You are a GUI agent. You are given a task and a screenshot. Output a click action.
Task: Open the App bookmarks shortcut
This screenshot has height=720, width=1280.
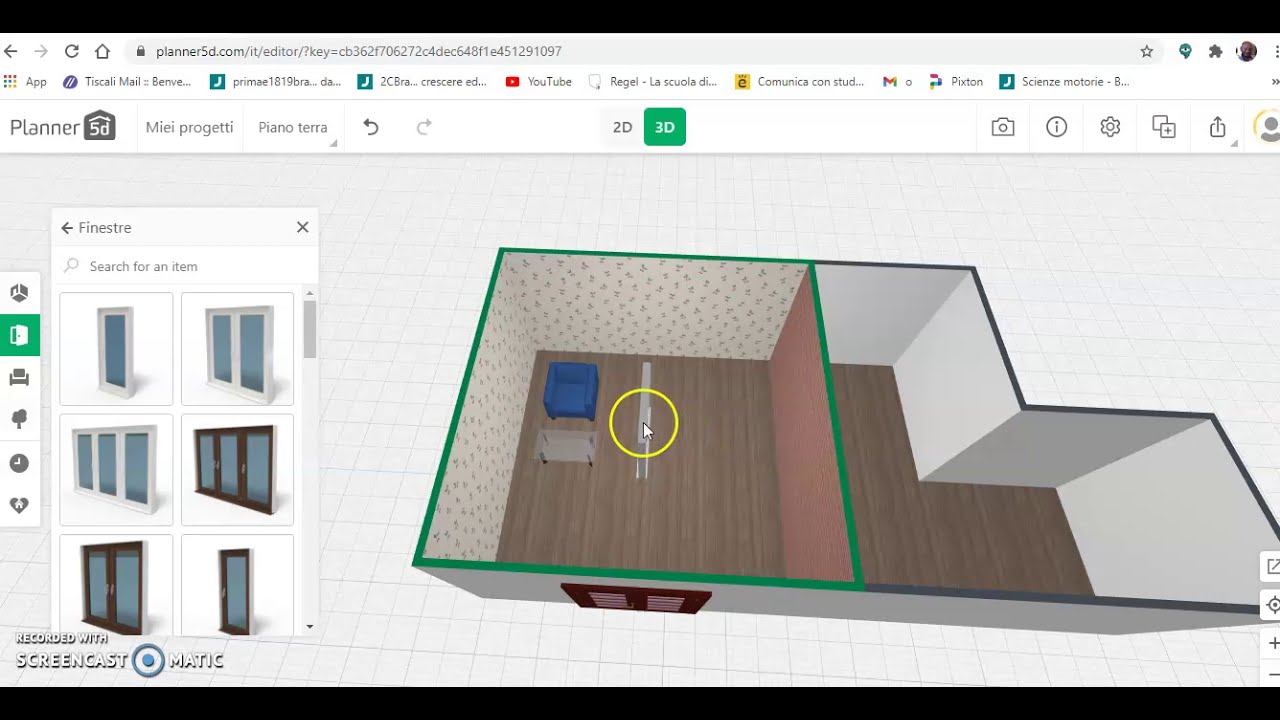(x=26, y=82)
